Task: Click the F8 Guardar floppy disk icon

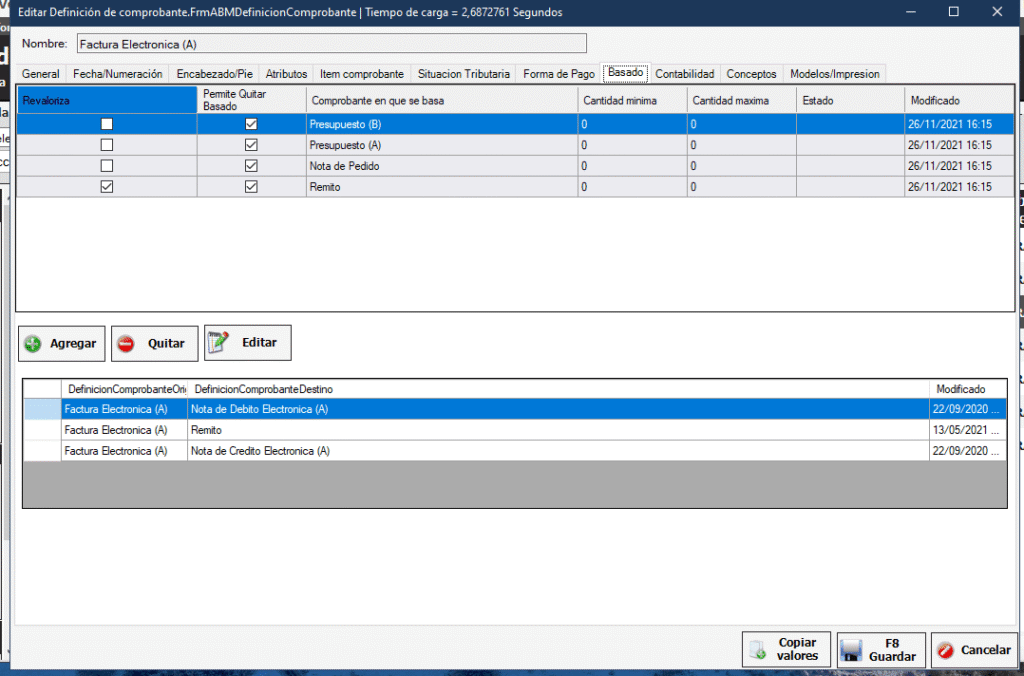Action: pos(852,651)
